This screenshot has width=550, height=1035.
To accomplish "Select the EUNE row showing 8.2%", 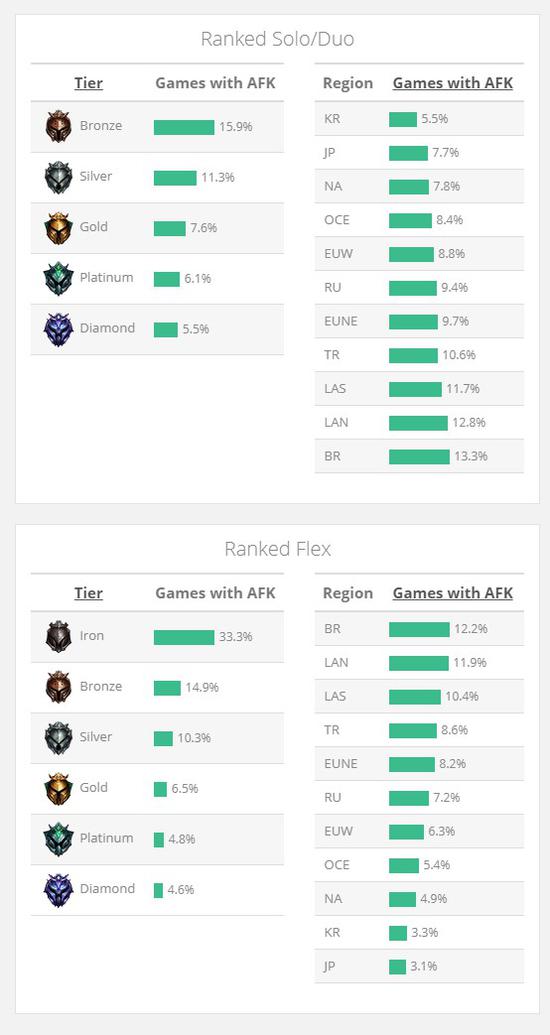I will coord(419,764).
